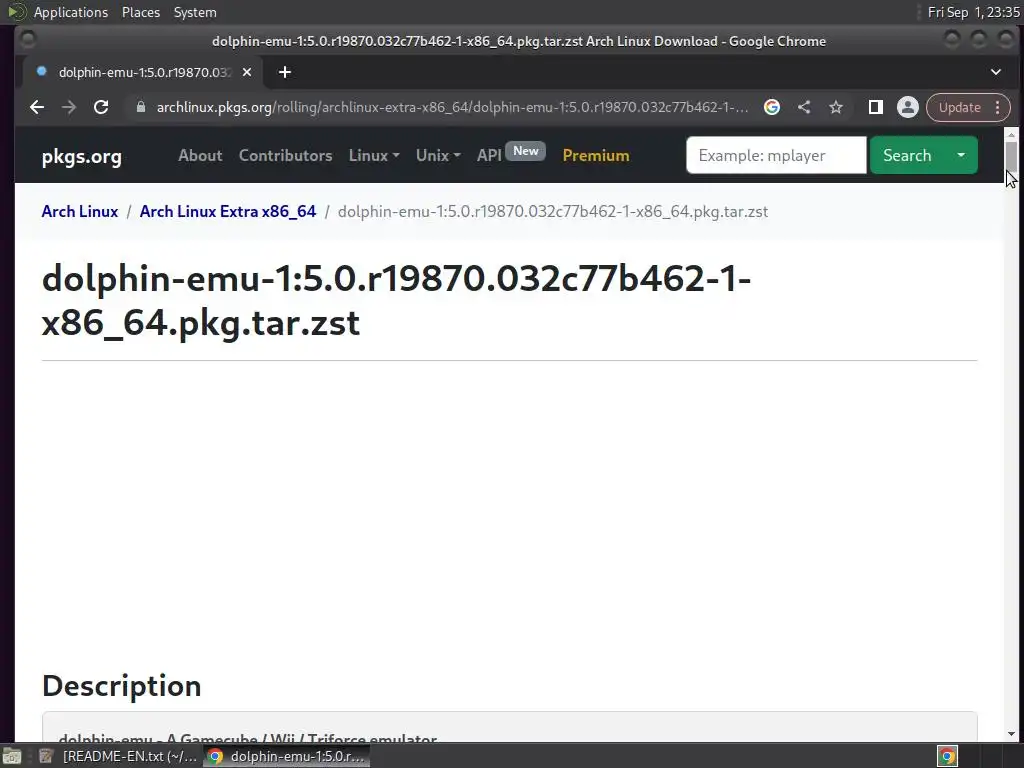Open the Premium page
Screen dimensions: 1024x768
point(596,155)
